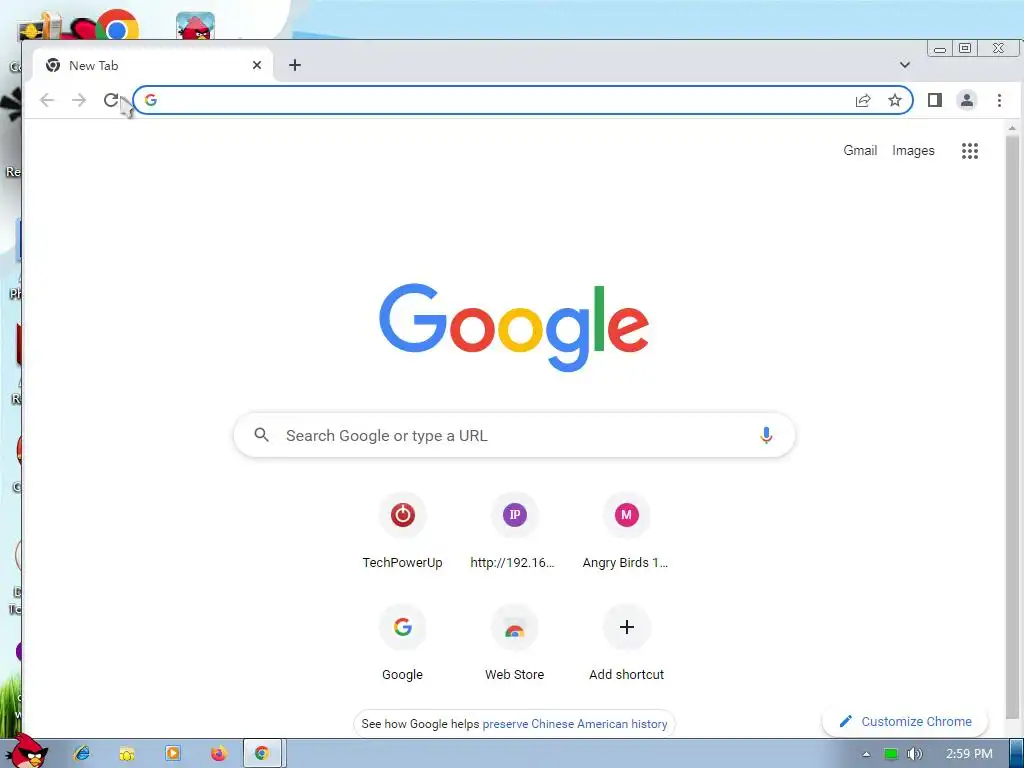Open File Explorer from the taskbar
The image size is (1024, 768).
point(127,754)
